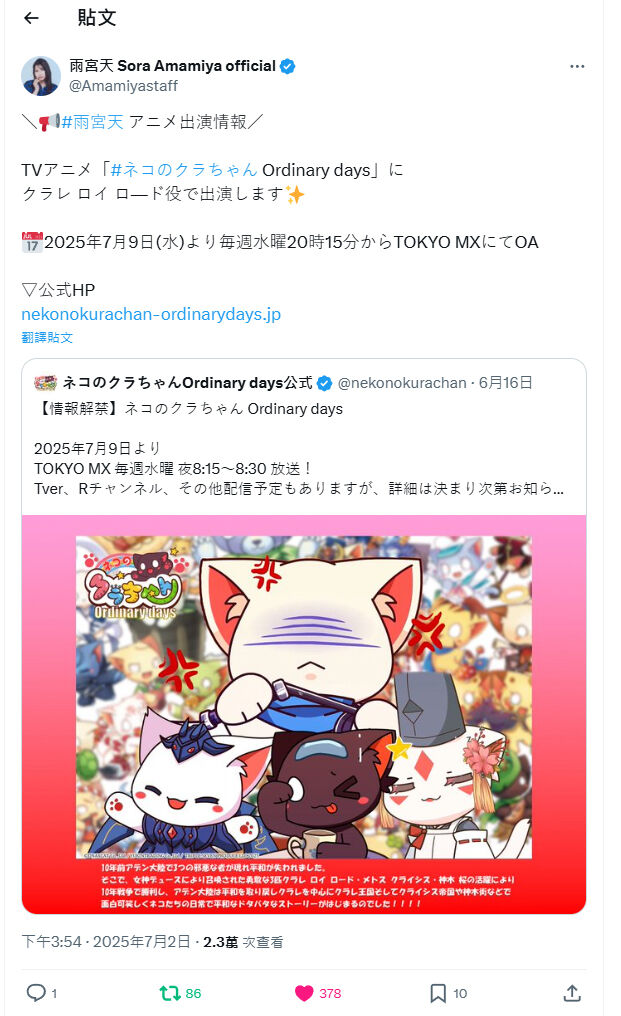
Task: Open @Amamiyastaff handle
Action: 123,86
